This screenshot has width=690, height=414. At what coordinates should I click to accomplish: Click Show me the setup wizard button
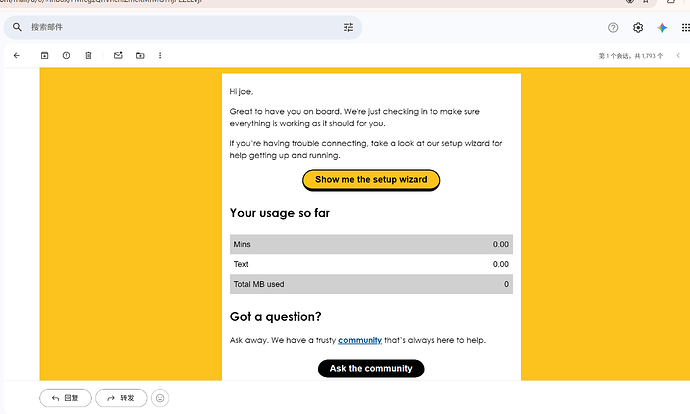[x=371, y=180]
